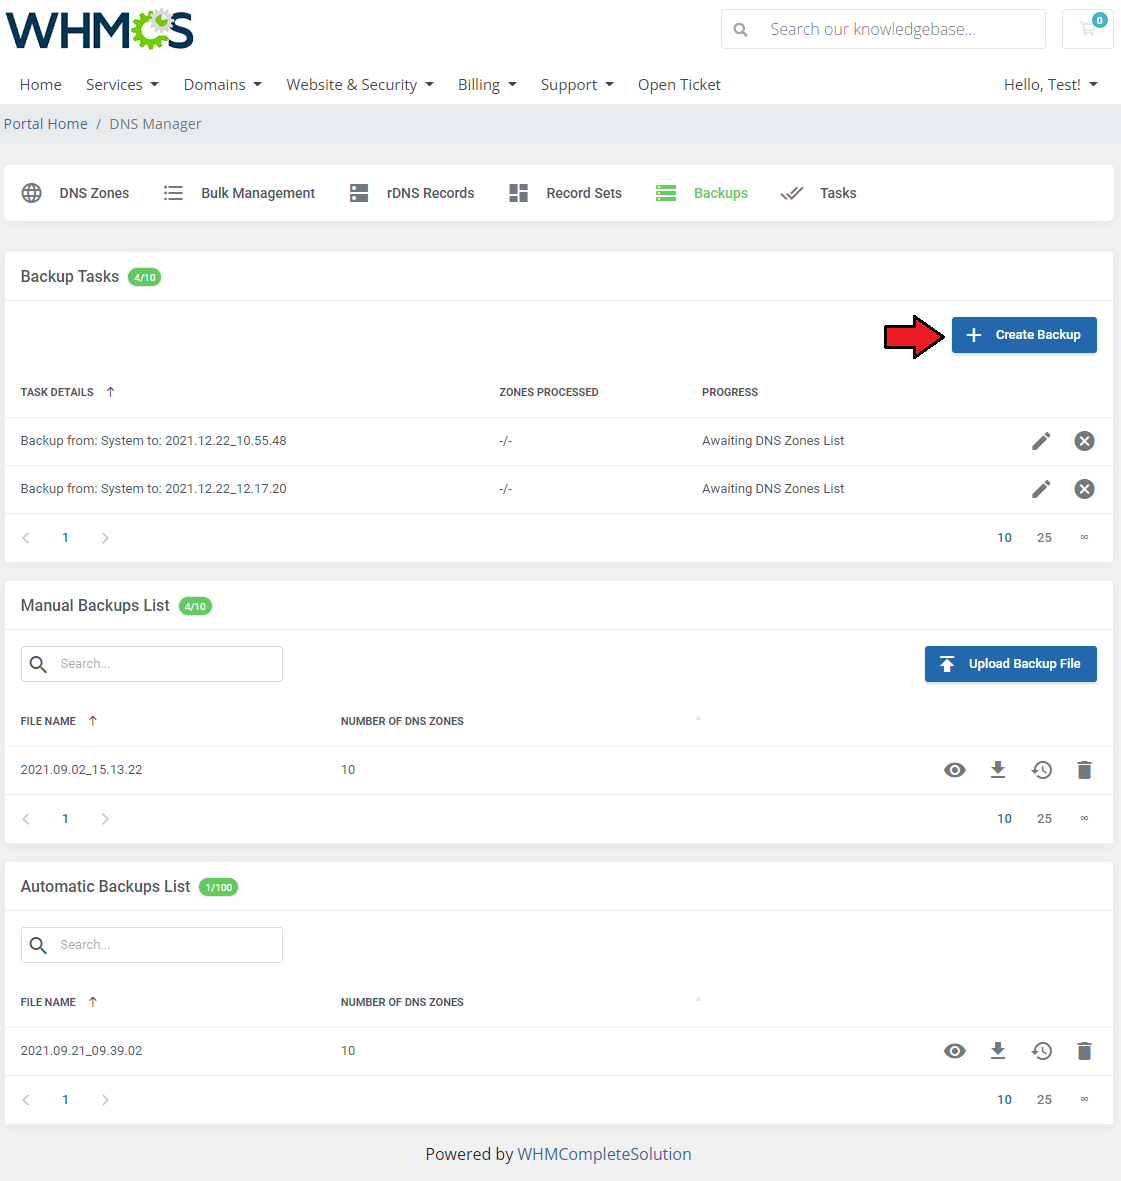This screenshot has height=1181, width=1121.
Task: Restore backup 2021.09.21_09.39.02
Action: 1041,1051
